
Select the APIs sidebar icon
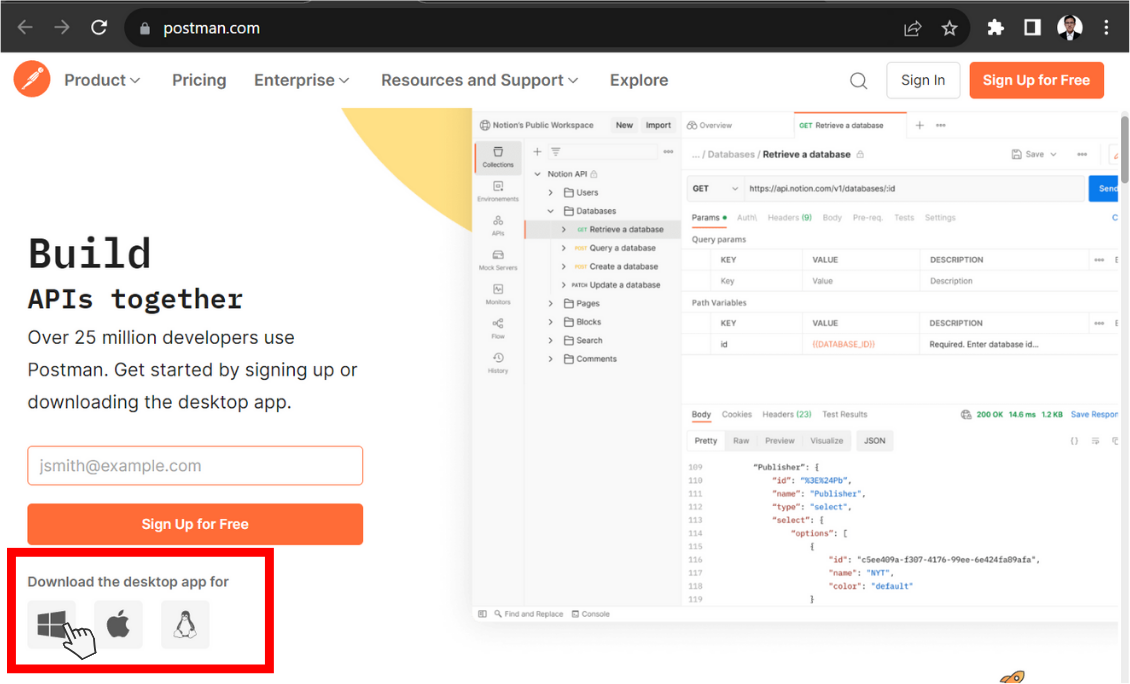coord(498,226)
